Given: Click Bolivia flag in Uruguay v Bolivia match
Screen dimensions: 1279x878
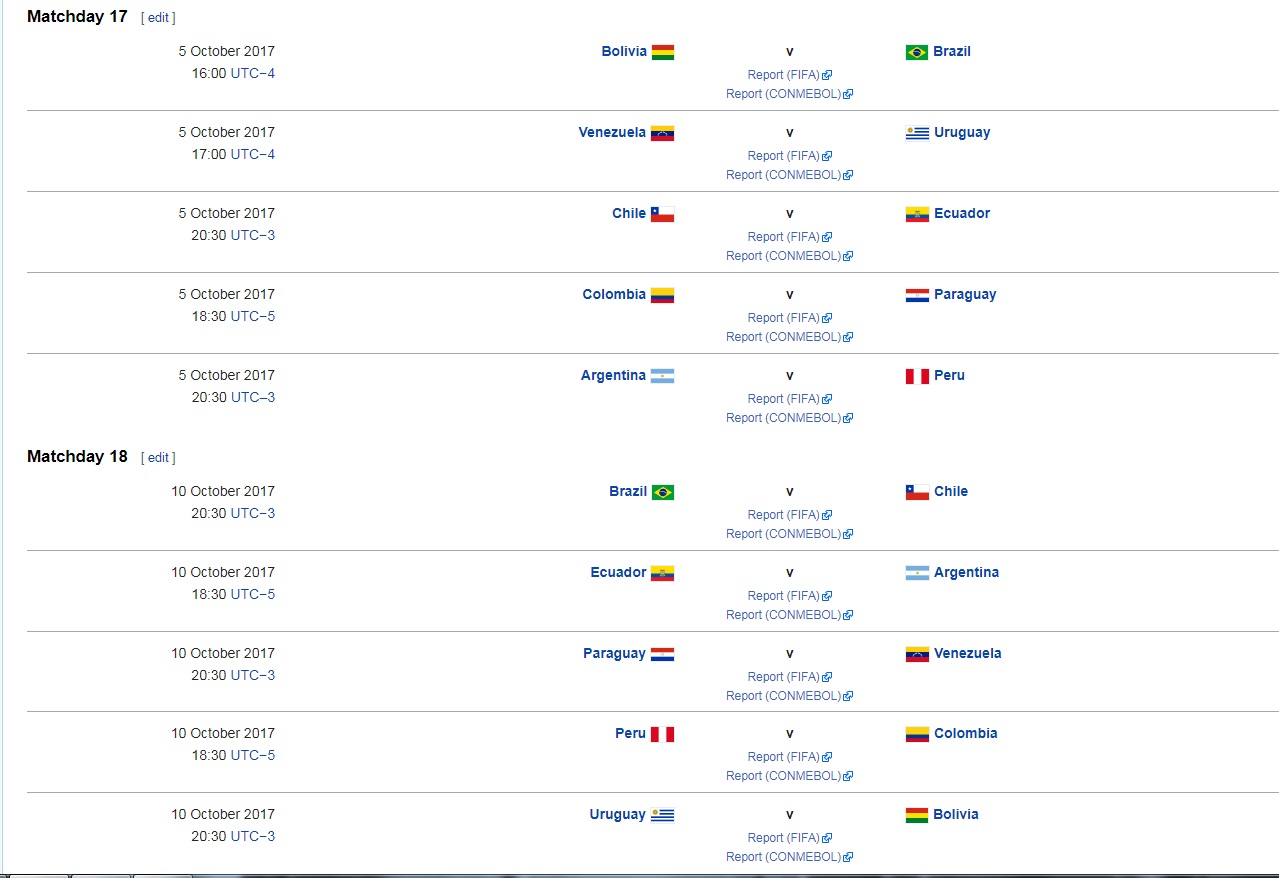Looking at the screenshot, I should click(916, 815).
